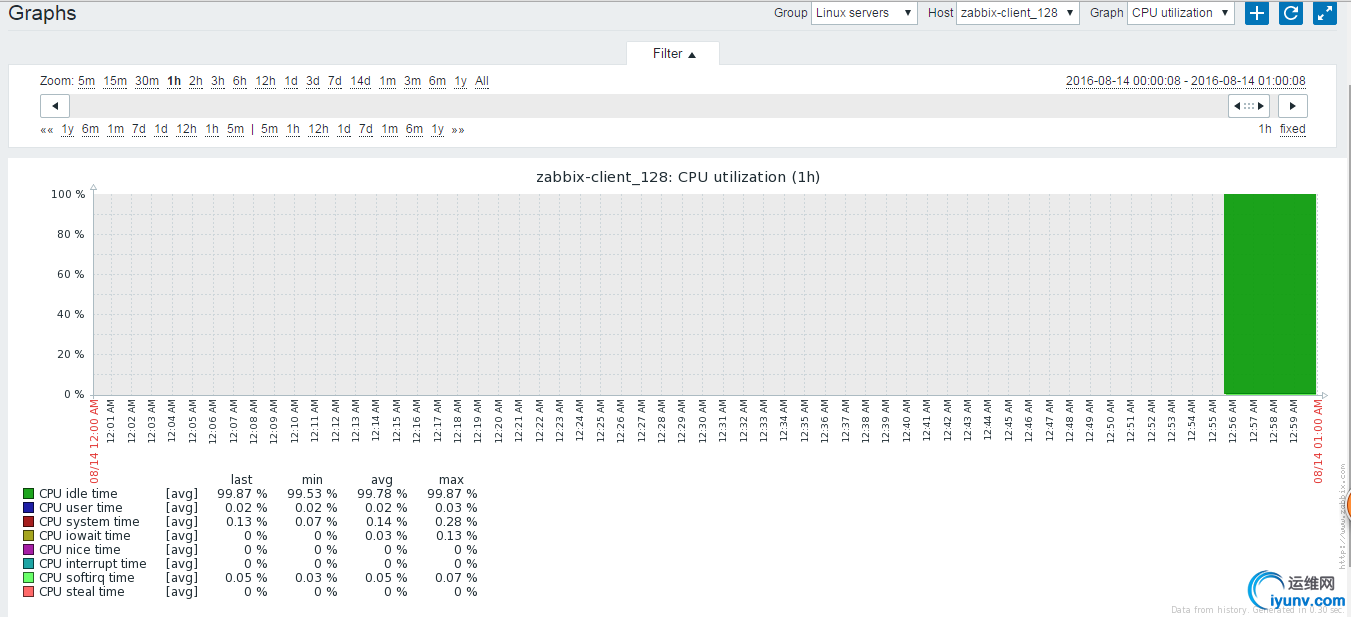Click CPU interrupt time teal legend swatch

click(x=29, y=564)
